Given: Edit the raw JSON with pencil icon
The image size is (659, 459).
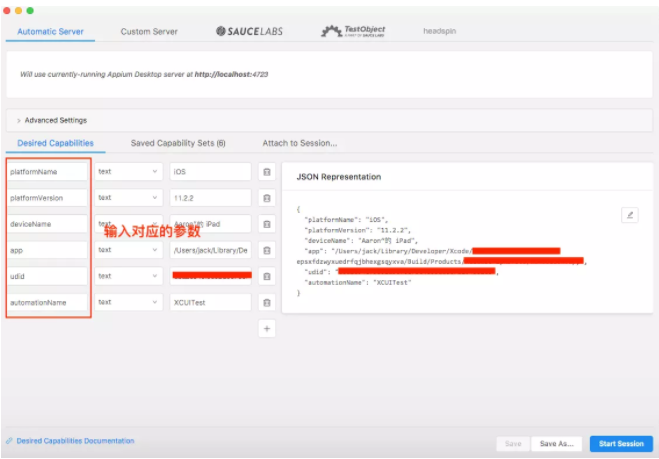Looking at the screenshot, I should pyautogui.click(x=630, y=215).
